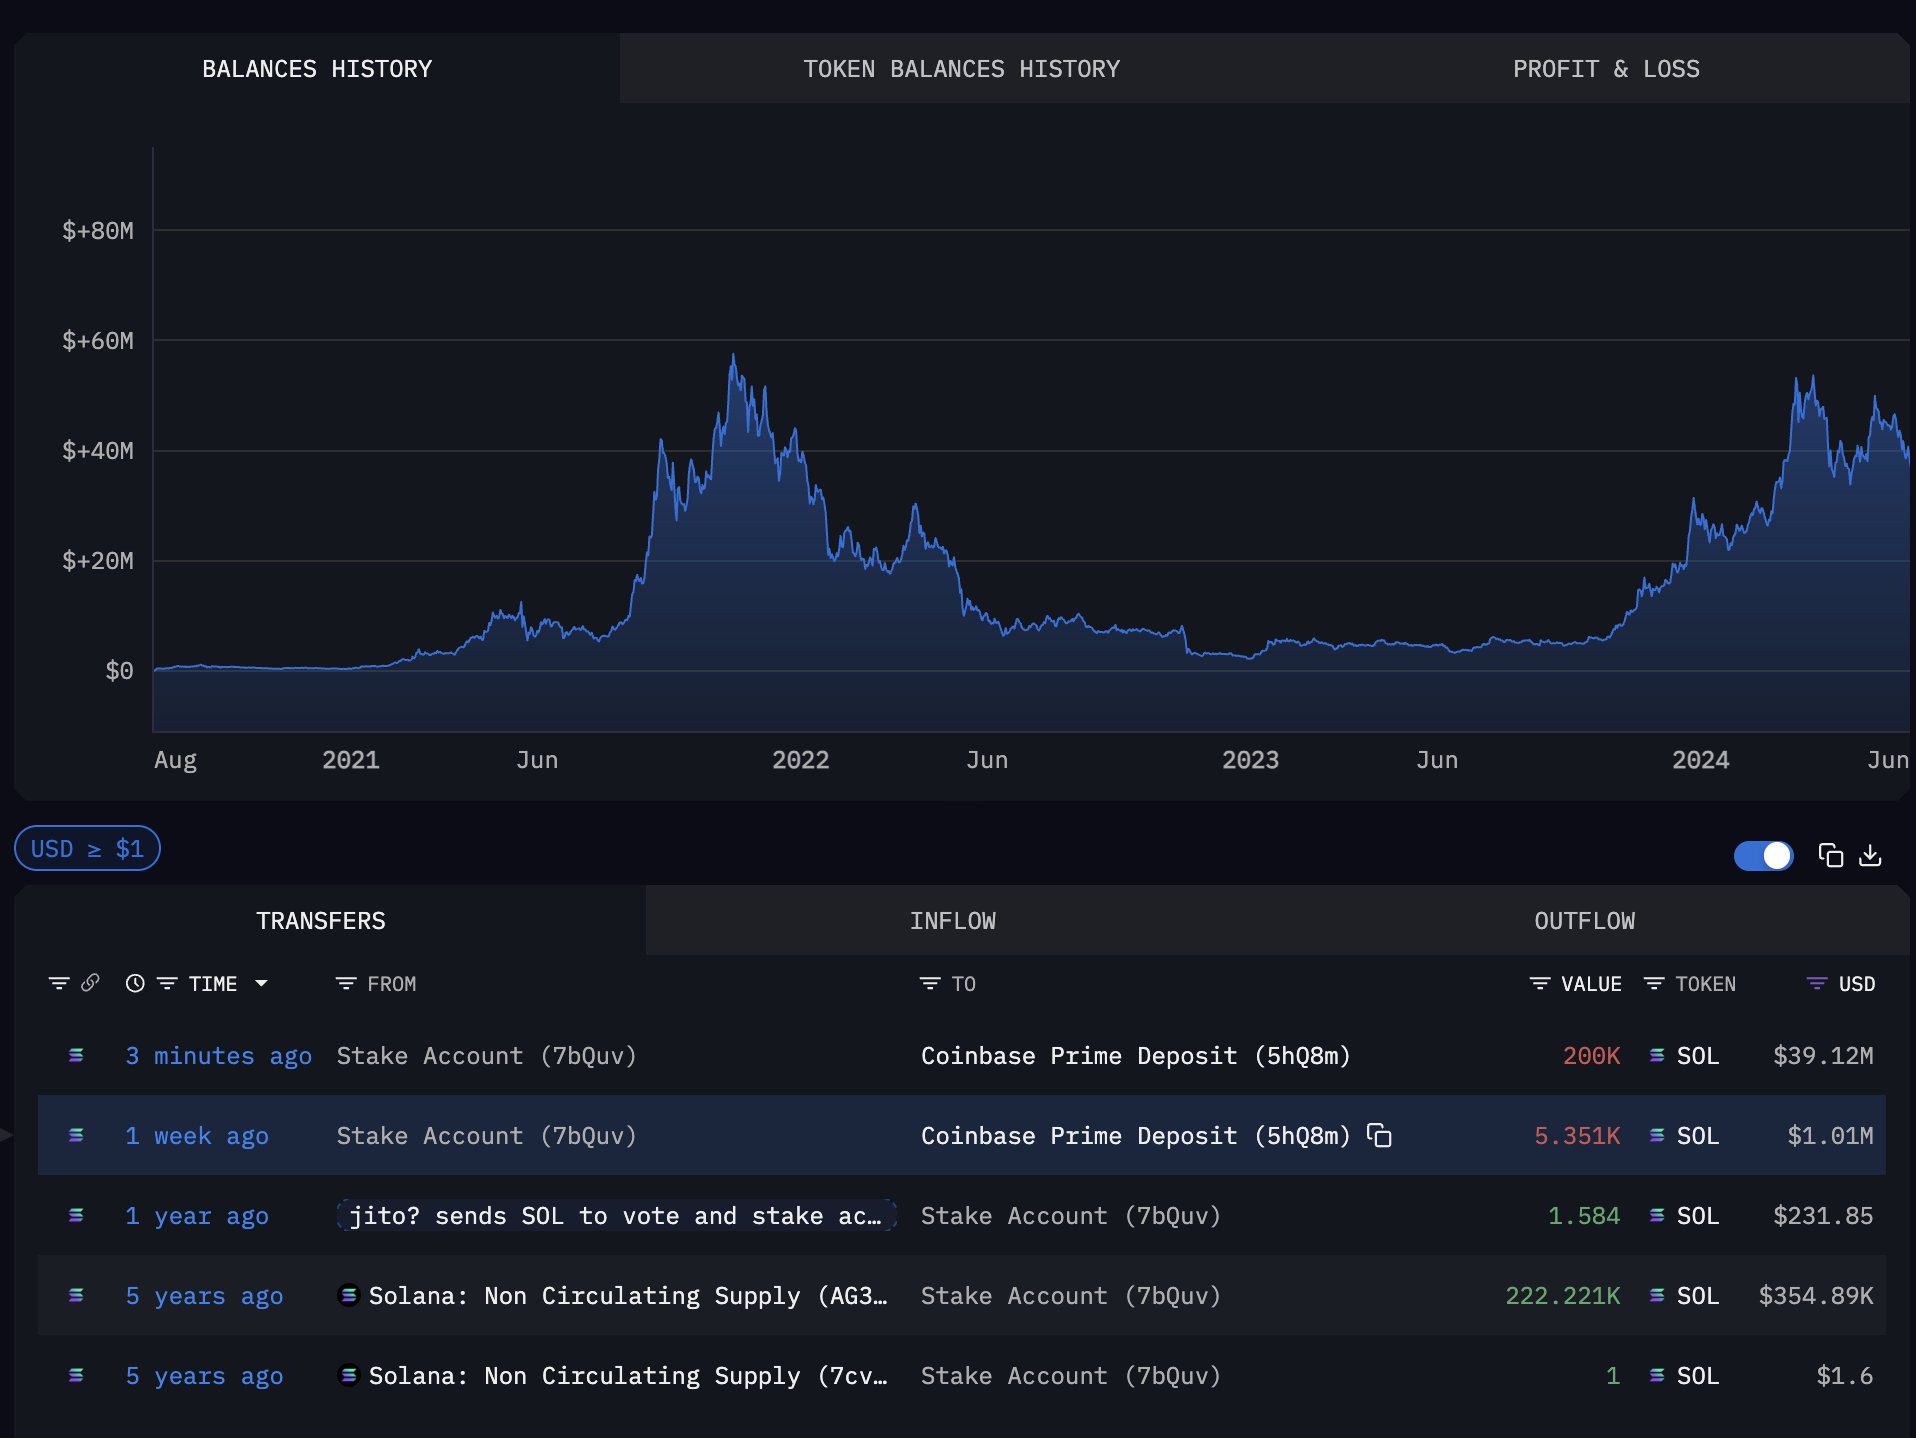Click the Solana chain icon in the 3 minutes ago row

[x=76, y=1056]
